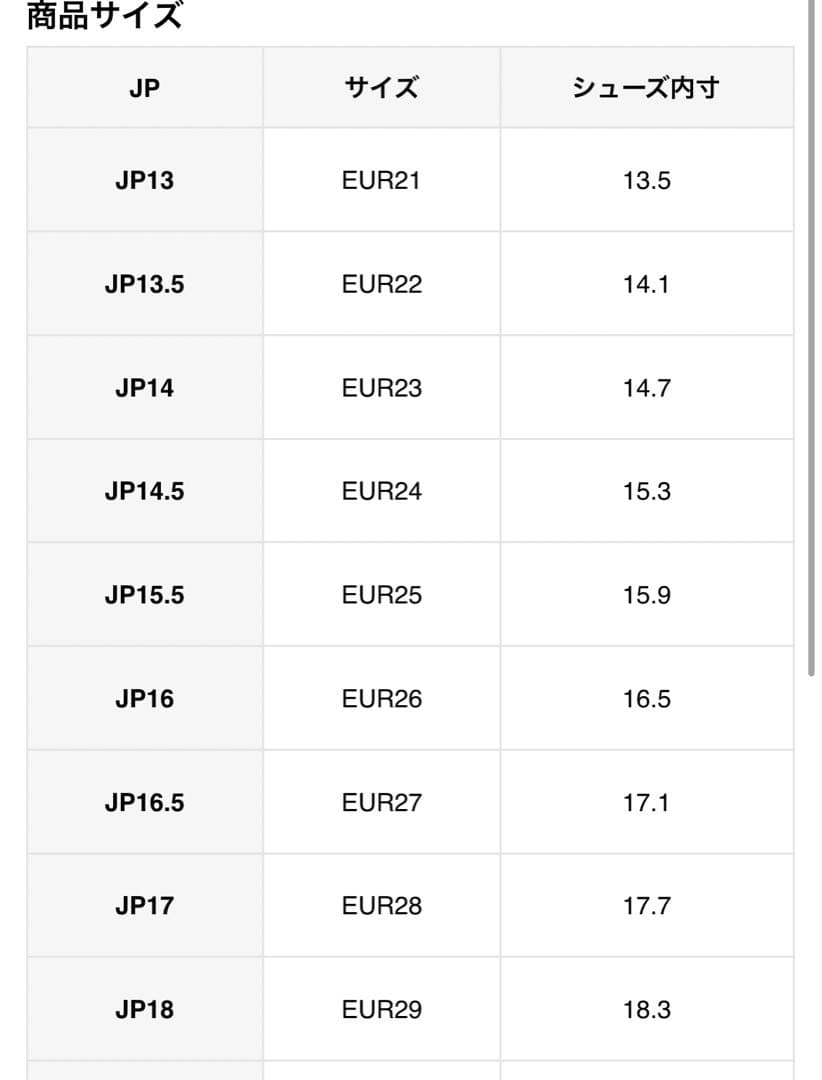Image resolution: width=822 pixels, height=1080 pixels.
Task: Select the JP16.5 row label
Action: point(144,802)
